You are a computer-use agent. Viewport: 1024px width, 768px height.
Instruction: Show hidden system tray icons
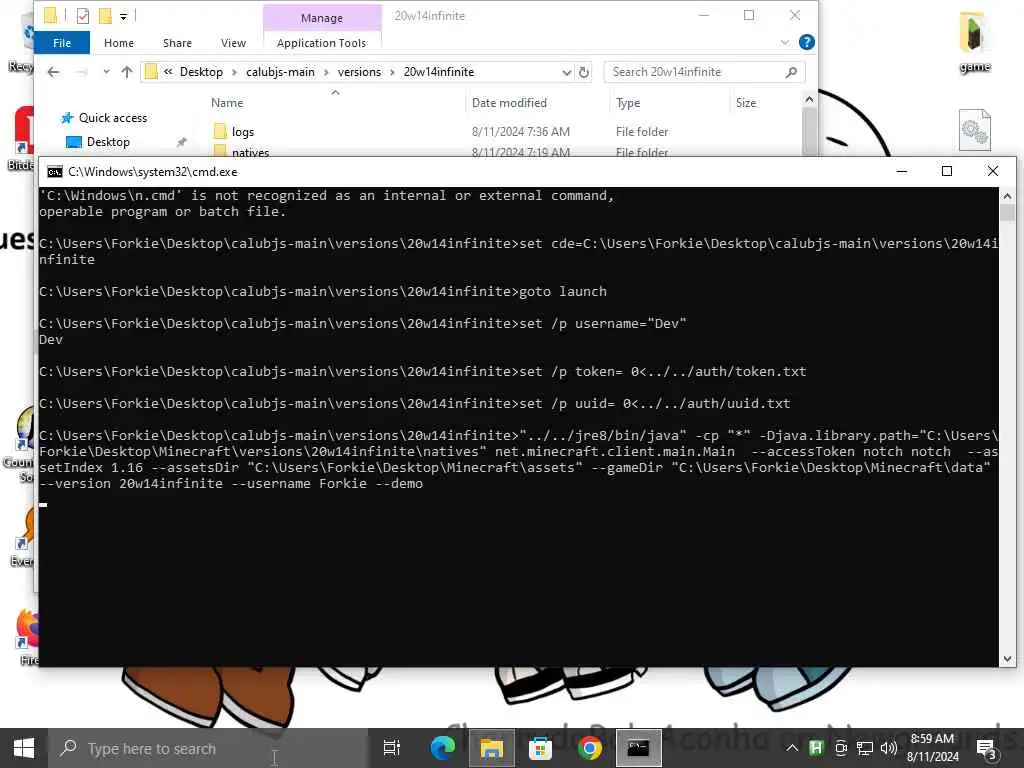792,748
